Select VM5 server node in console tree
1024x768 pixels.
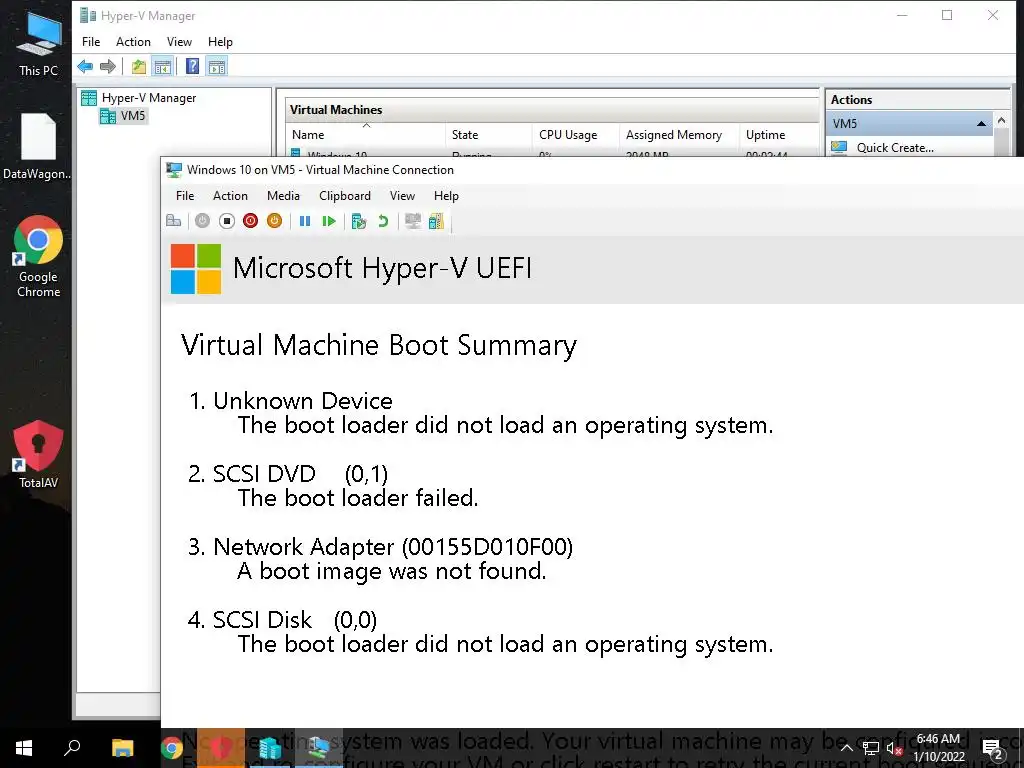pyautogui.click(x=123, y=116)
